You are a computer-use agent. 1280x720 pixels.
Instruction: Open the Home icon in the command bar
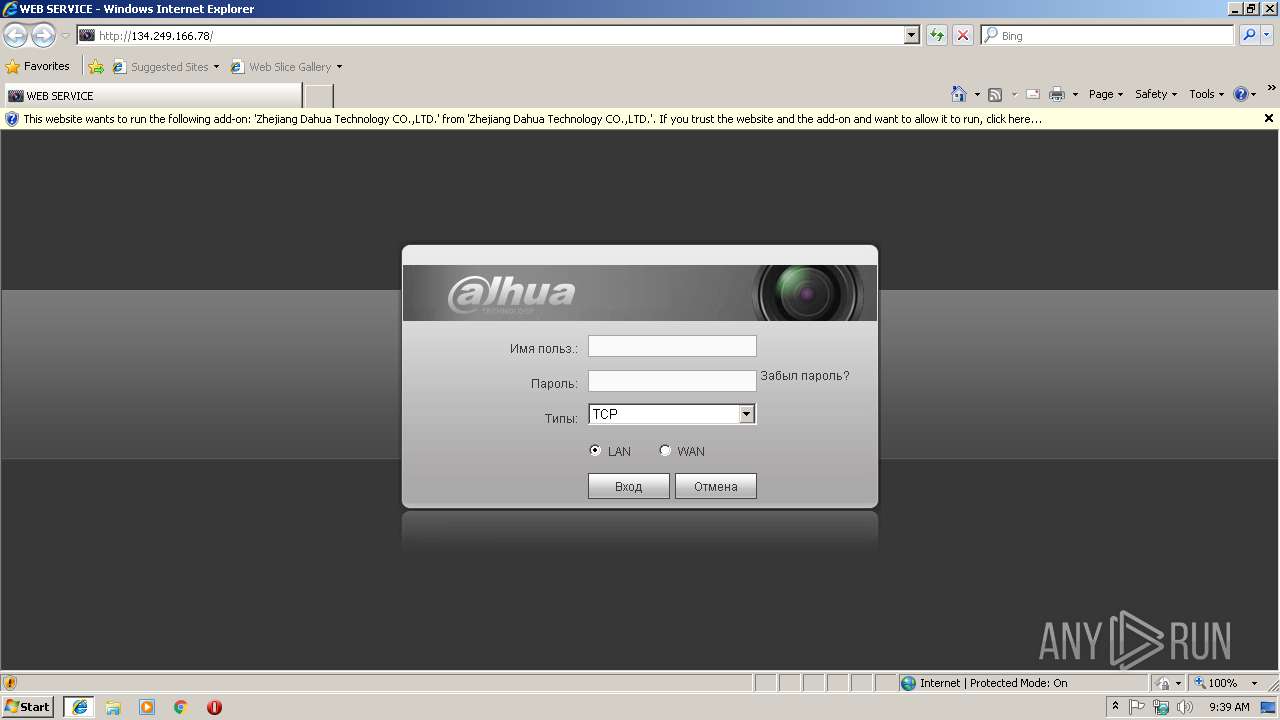[x=959, y=94]
